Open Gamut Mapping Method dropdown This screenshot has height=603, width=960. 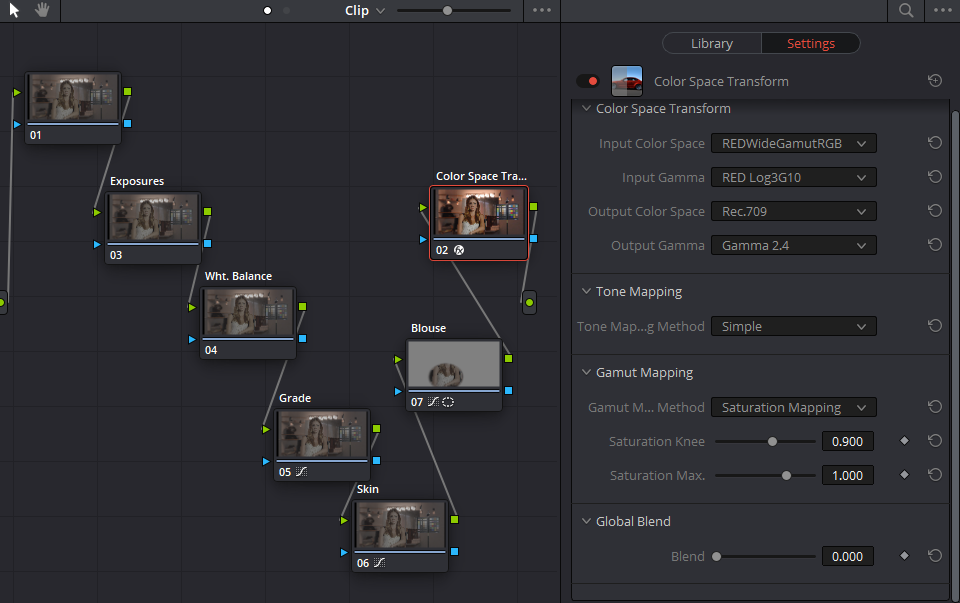pyautogui.click(x=793, y=407)
